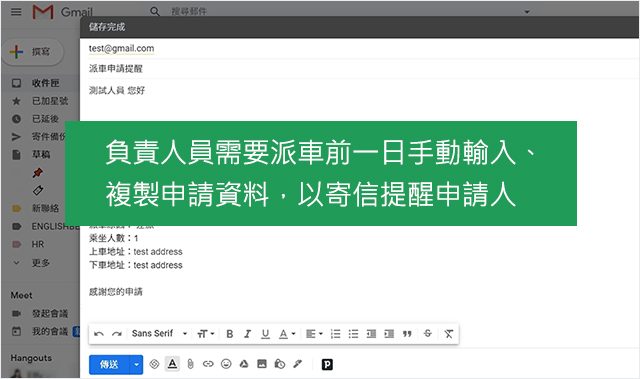Attach files with the paperclip icon
Screen dimensions: 640x379
point(190,364)
